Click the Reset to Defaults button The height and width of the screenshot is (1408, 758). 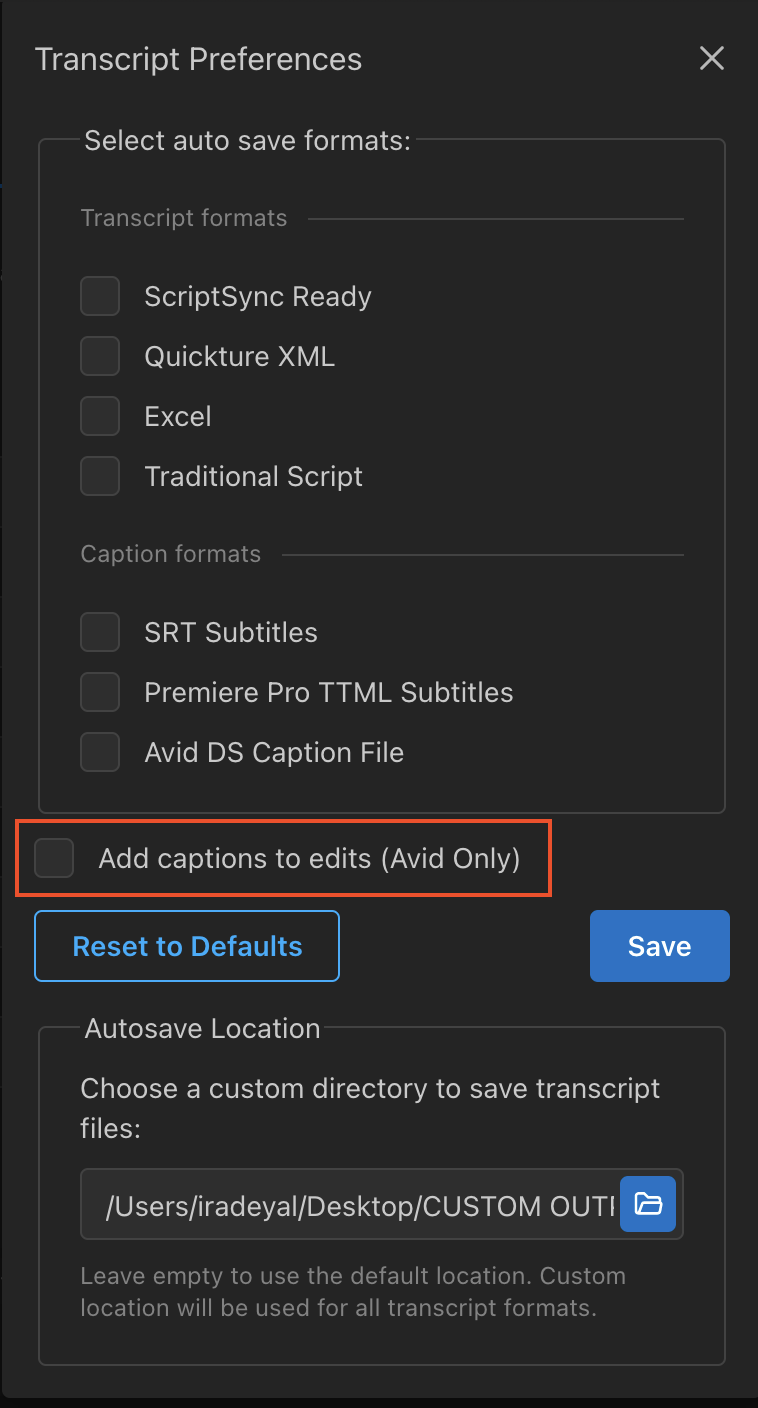[187, 946]
